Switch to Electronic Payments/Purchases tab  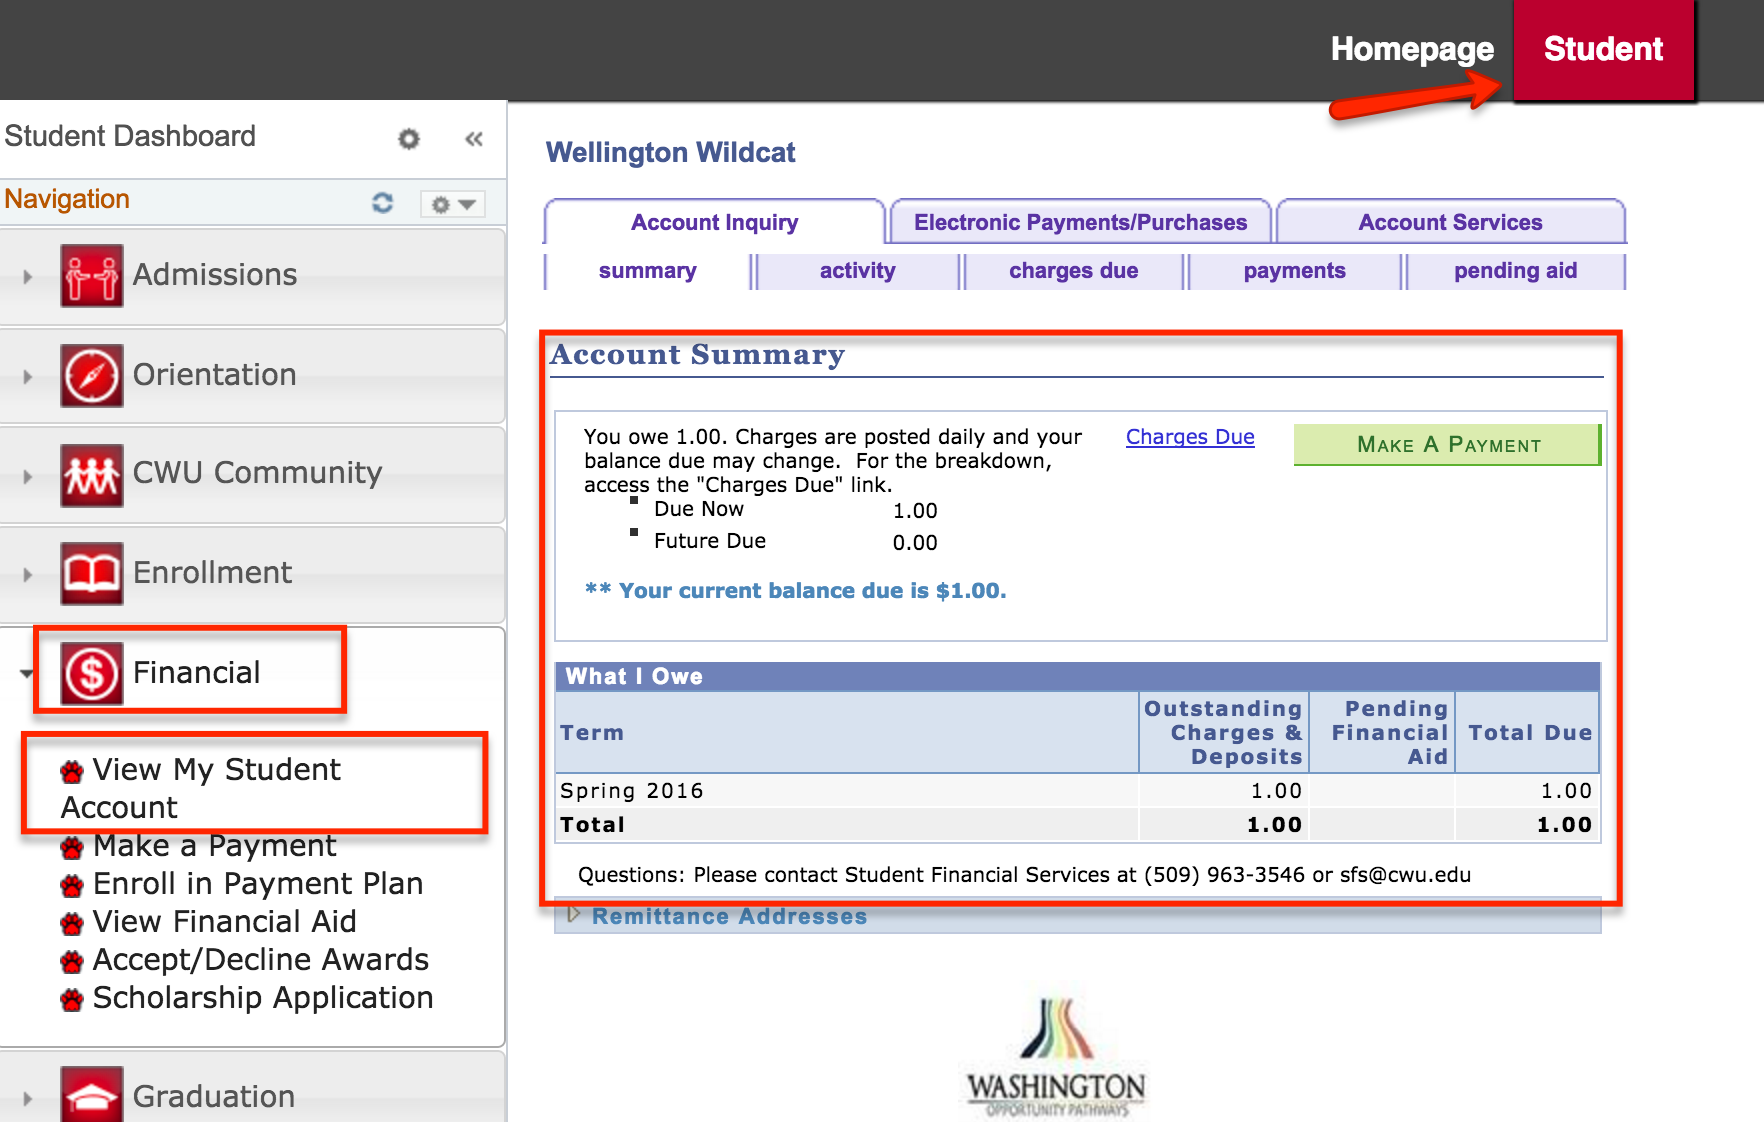pos(1081,222)
